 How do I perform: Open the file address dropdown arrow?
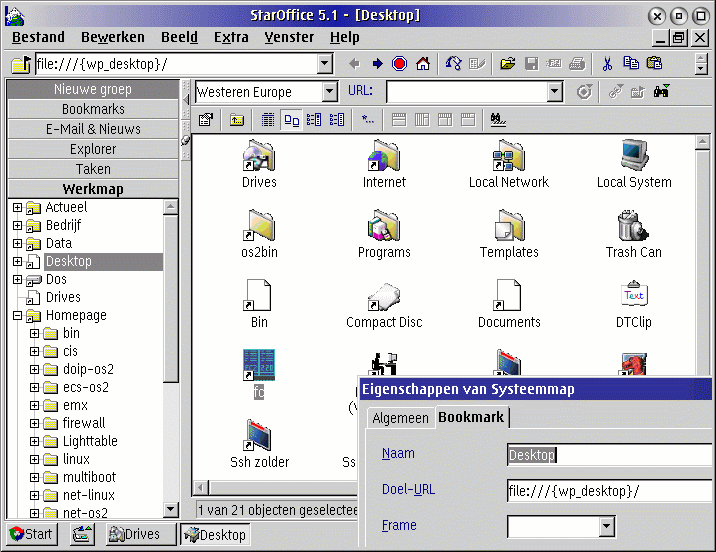[x=325, y=63]
